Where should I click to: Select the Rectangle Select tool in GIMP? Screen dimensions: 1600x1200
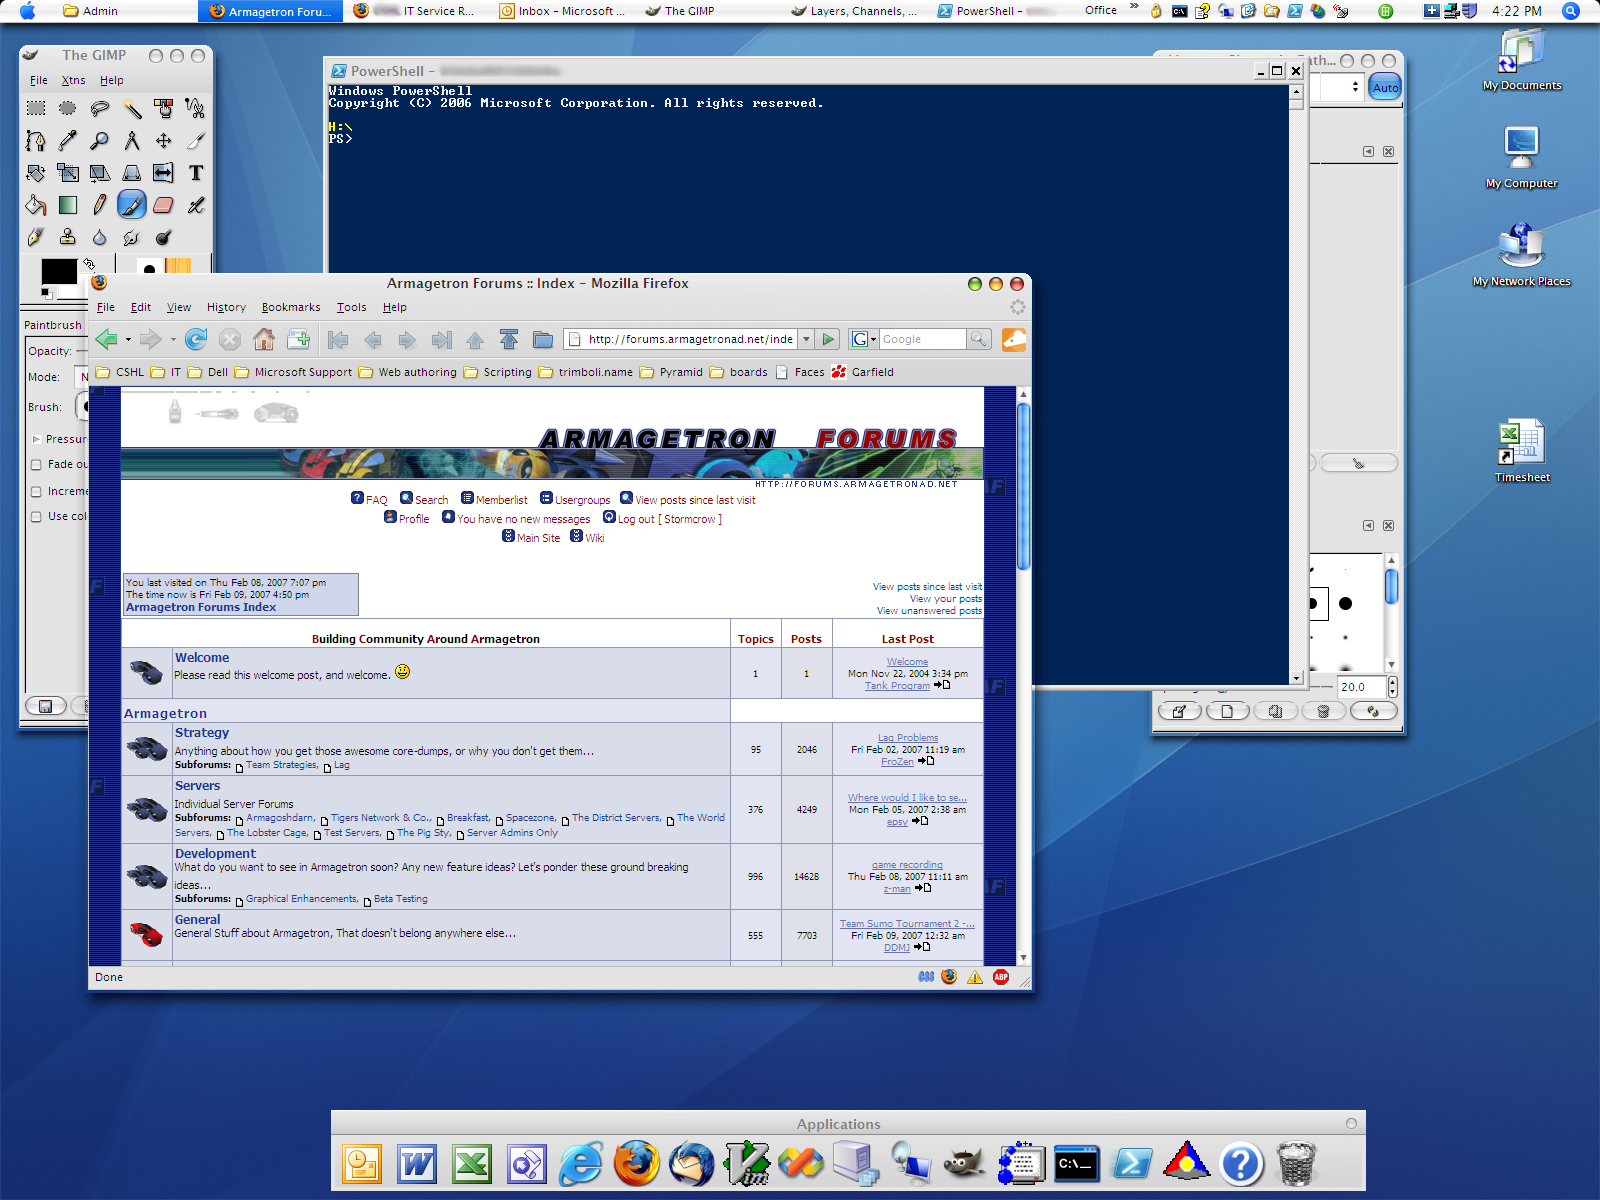(36, 108)
